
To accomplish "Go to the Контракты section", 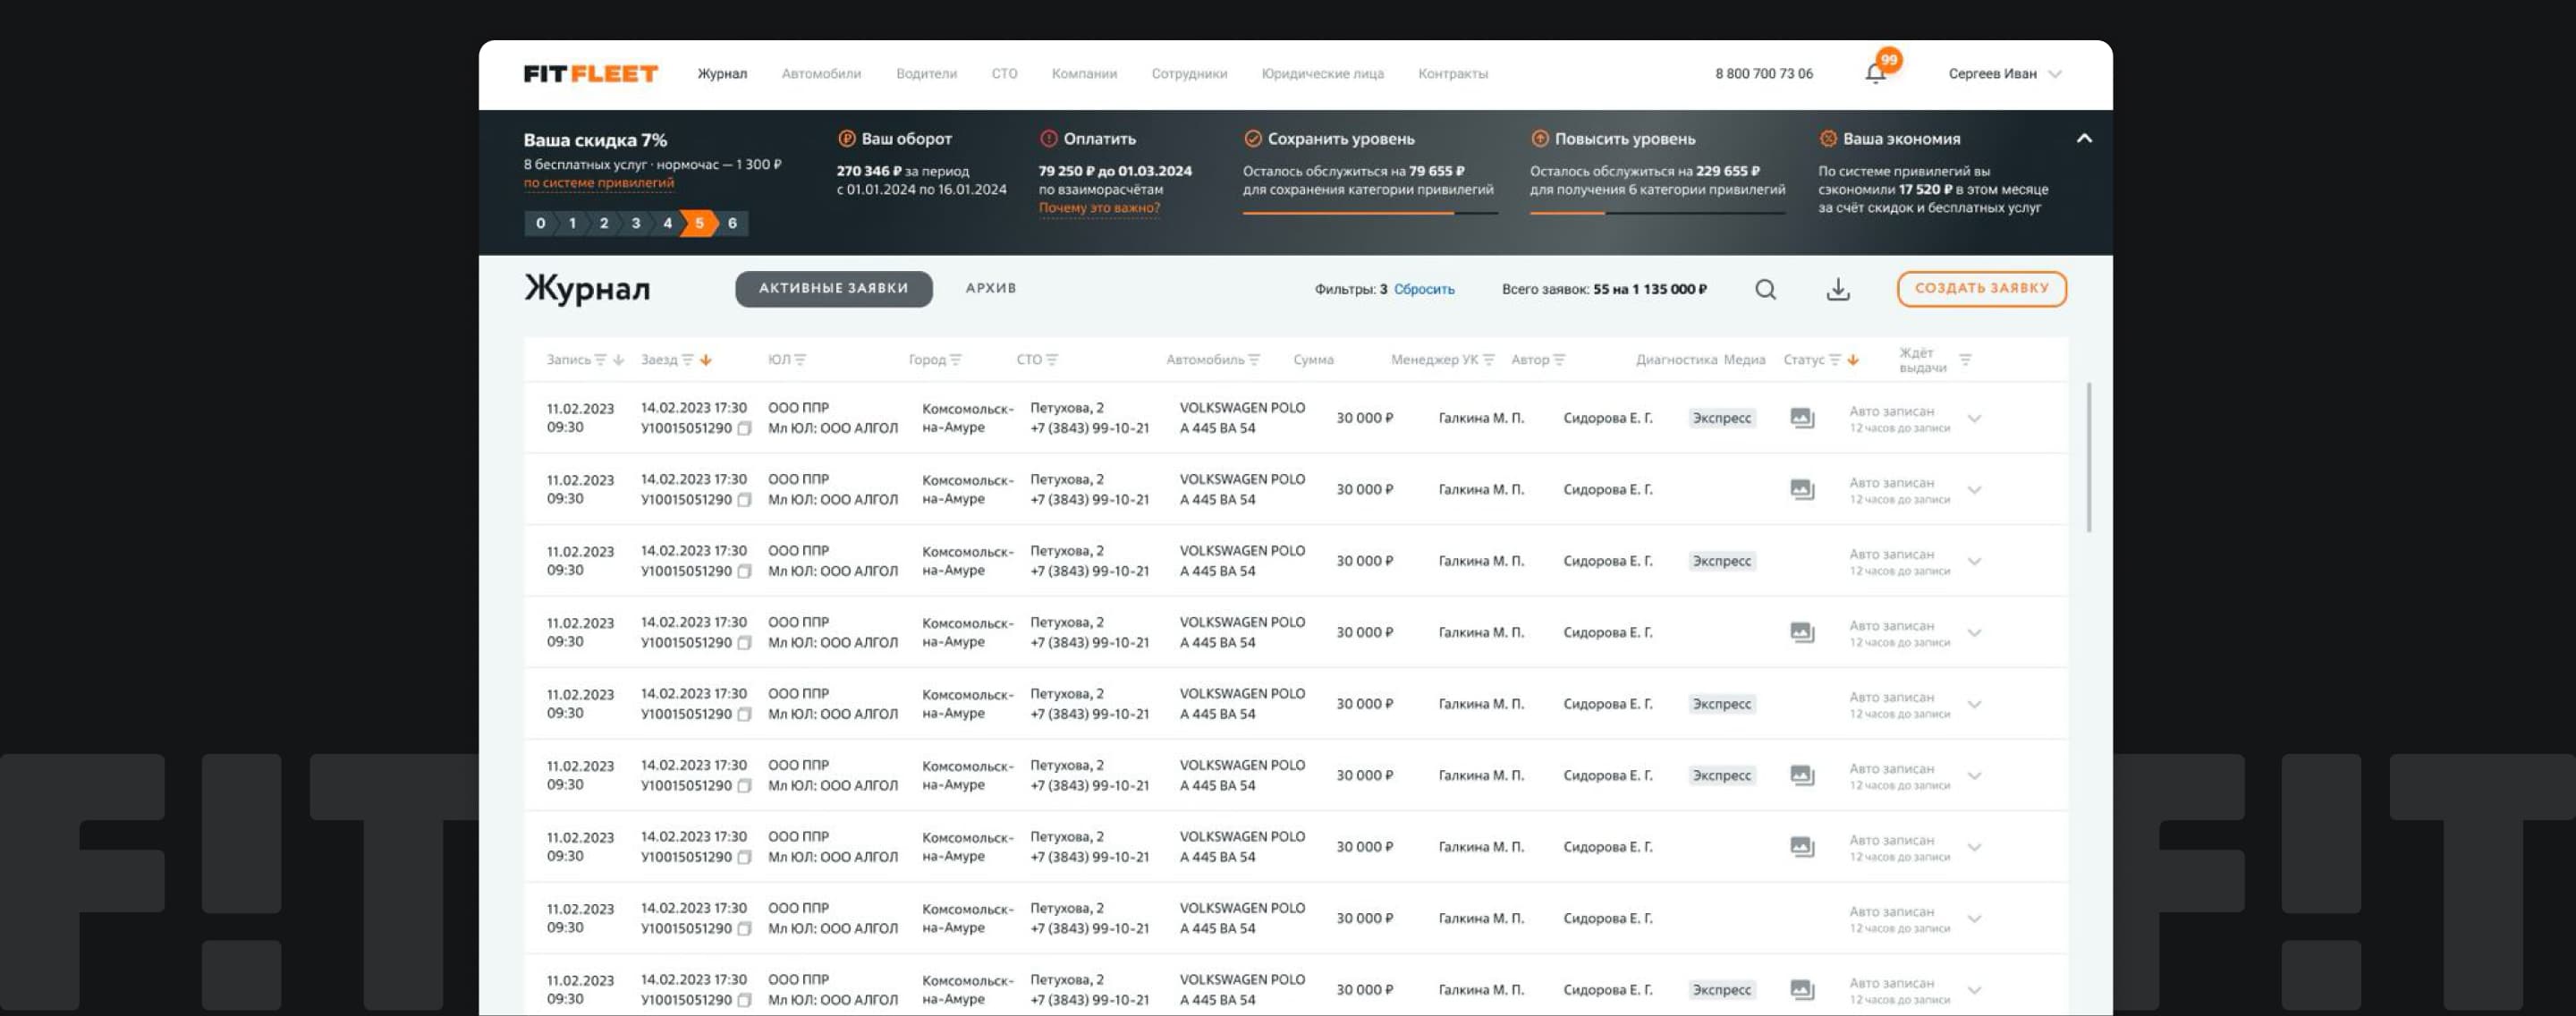I will (1453, 74).
